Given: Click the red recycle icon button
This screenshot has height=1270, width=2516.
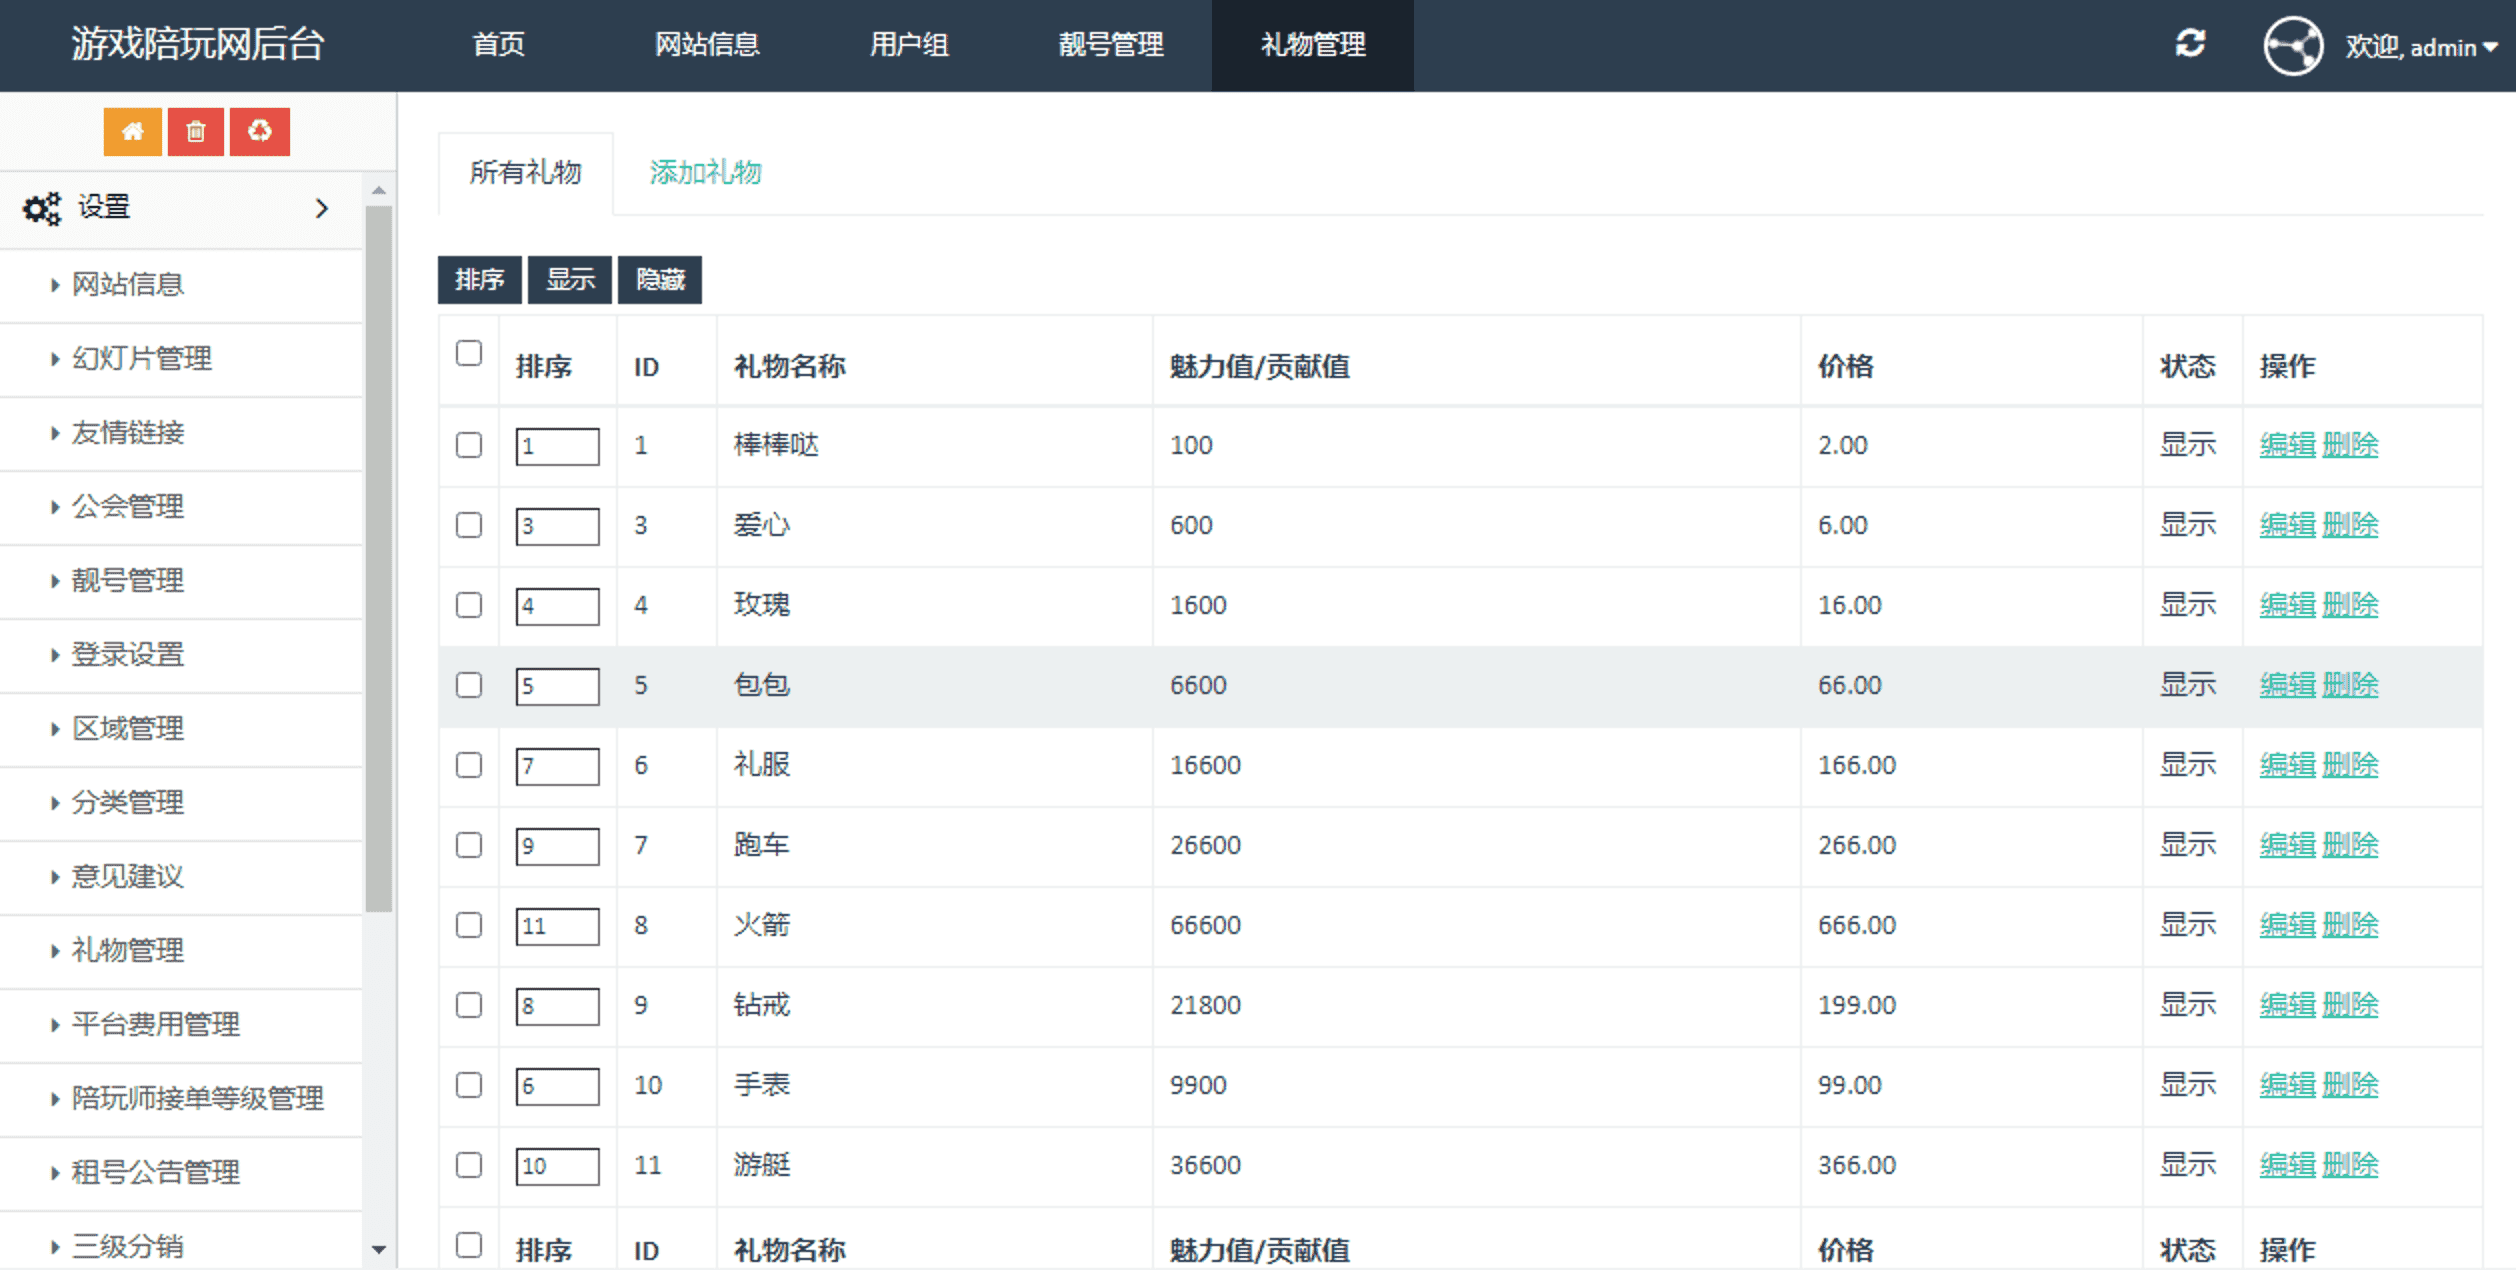Looking at the screenshot, I should coord(260,132).
